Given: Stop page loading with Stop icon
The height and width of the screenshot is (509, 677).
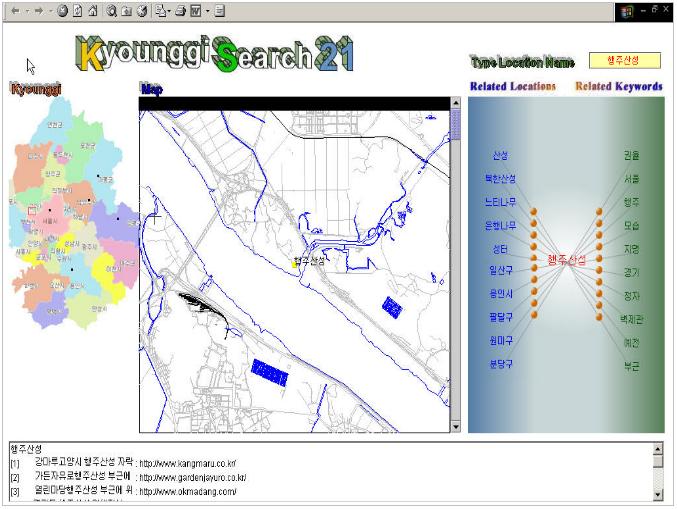Looking at the screenshot, I should 63,11.
